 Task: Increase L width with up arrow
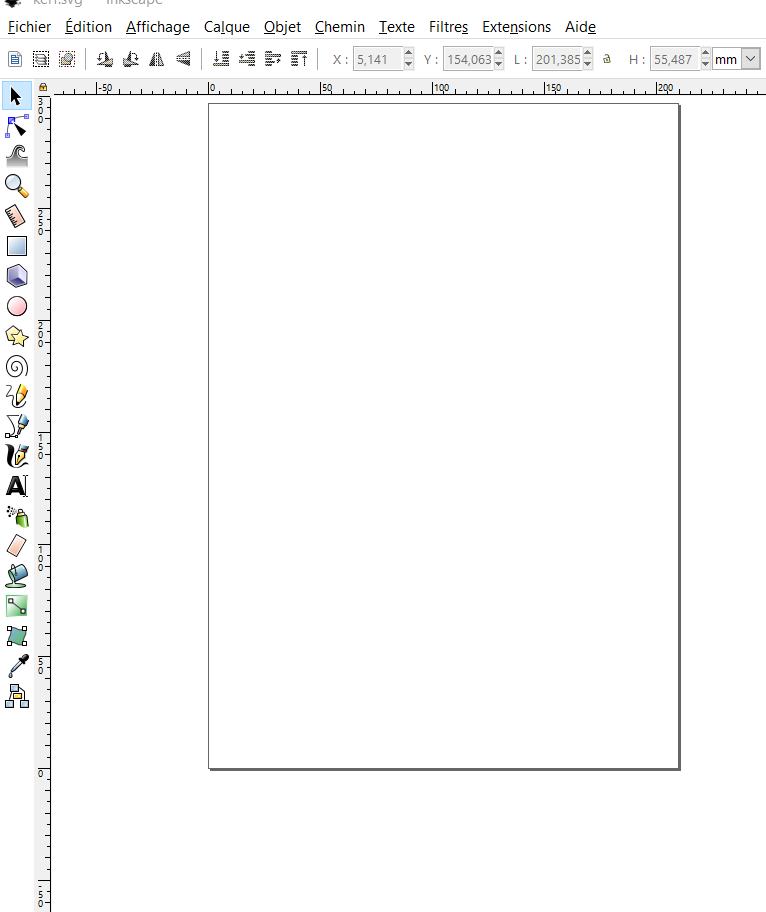(587, 54)
